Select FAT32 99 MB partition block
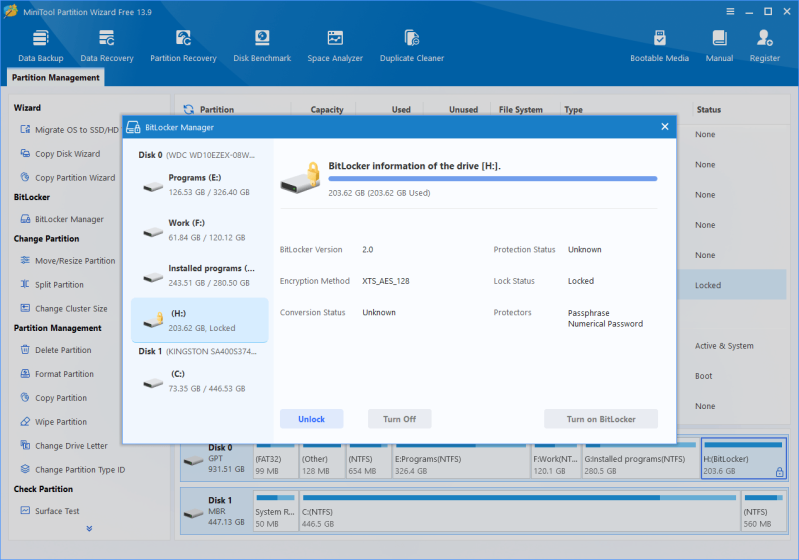 [x=276, y=460]
